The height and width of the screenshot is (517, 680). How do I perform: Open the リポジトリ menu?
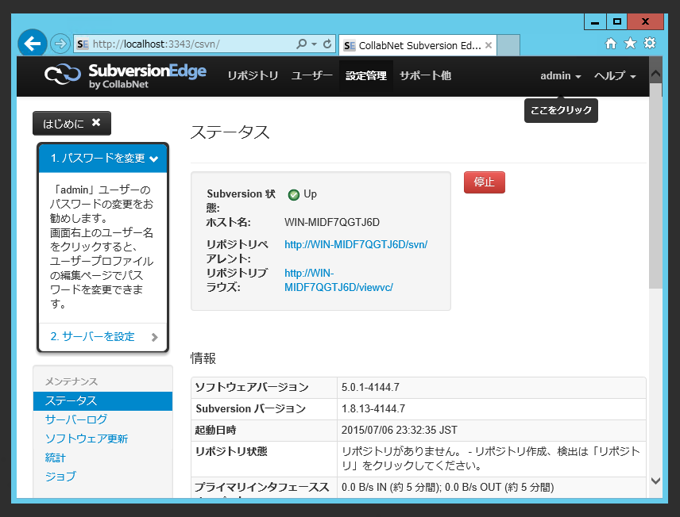253,76
